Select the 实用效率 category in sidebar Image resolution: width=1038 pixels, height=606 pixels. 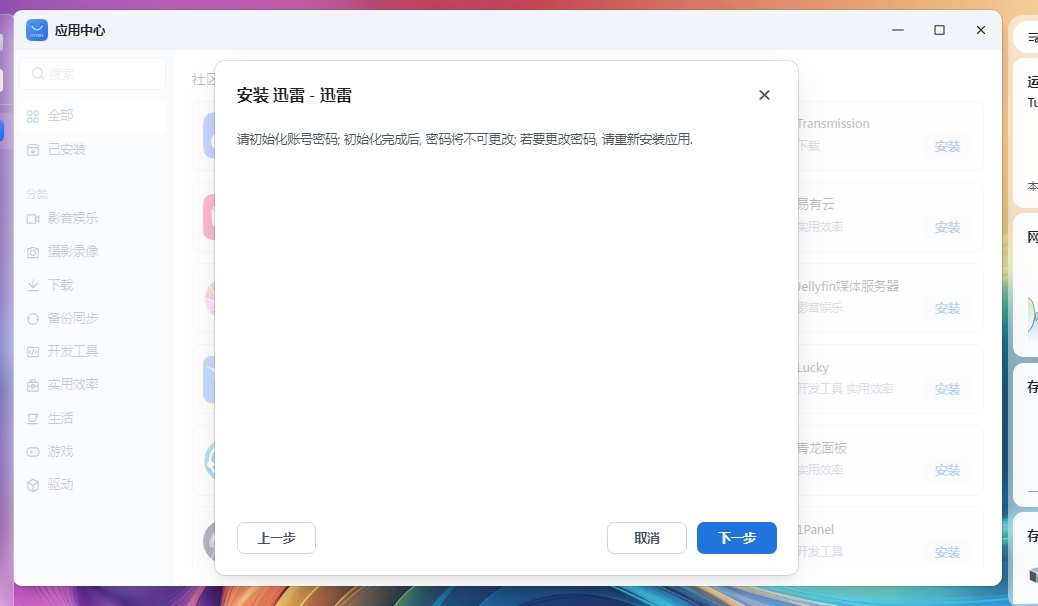click(x=93, y=385)
